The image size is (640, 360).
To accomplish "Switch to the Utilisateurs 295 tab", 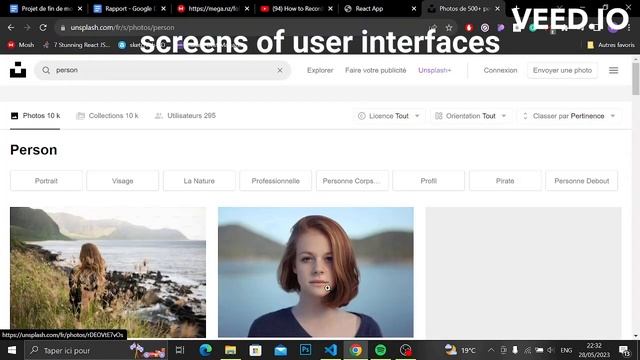I will 185,116.
